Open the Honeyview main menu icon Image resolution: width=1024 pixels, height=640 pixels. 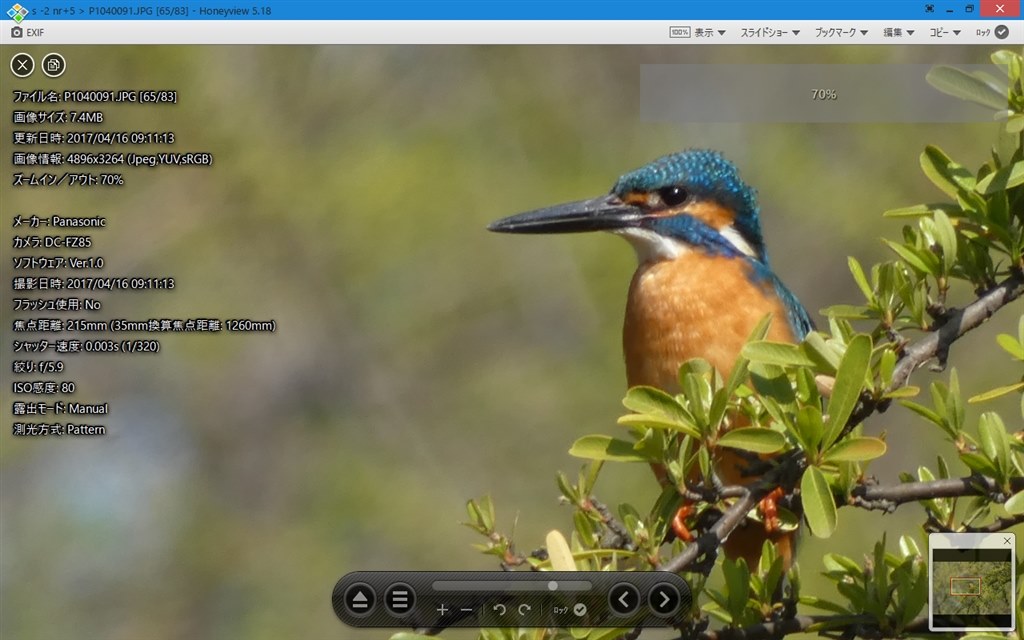point(400,598)
